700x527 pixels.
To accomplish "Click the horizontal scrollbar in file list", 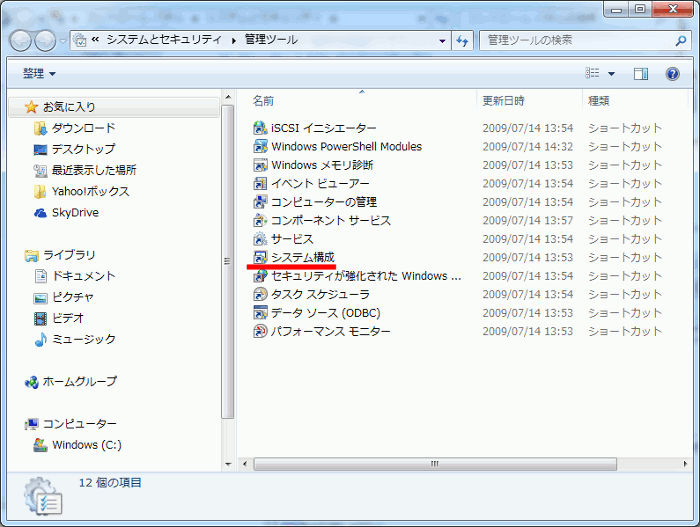I will click(x=434, y=464).
